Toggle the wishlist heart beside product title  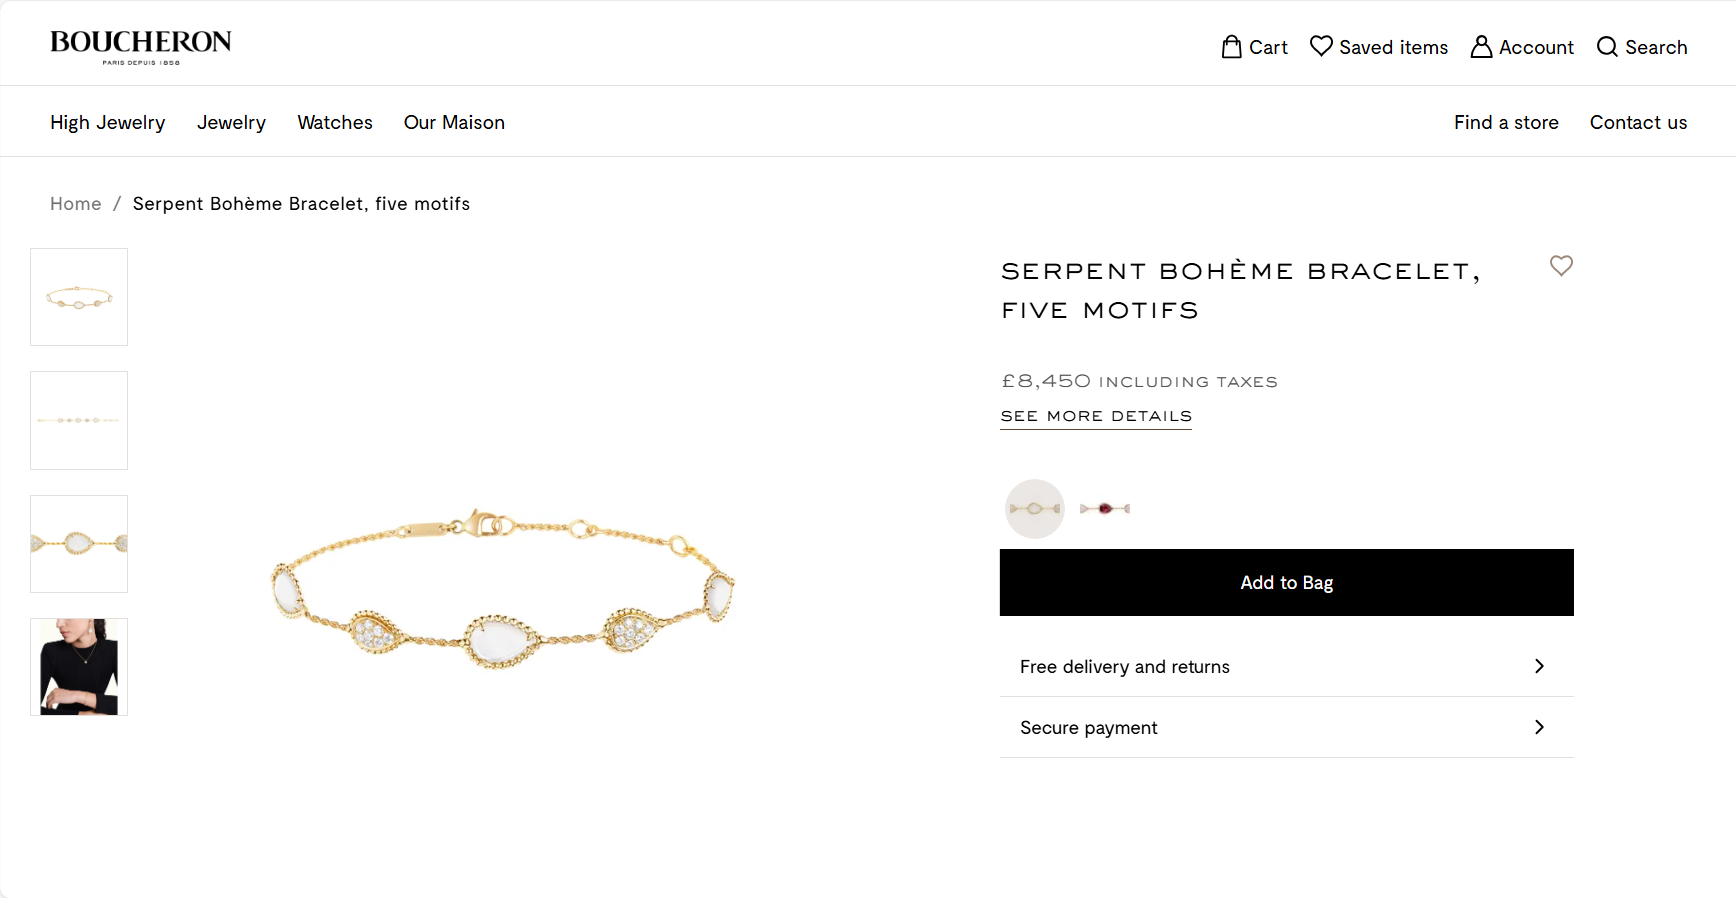1561,266
